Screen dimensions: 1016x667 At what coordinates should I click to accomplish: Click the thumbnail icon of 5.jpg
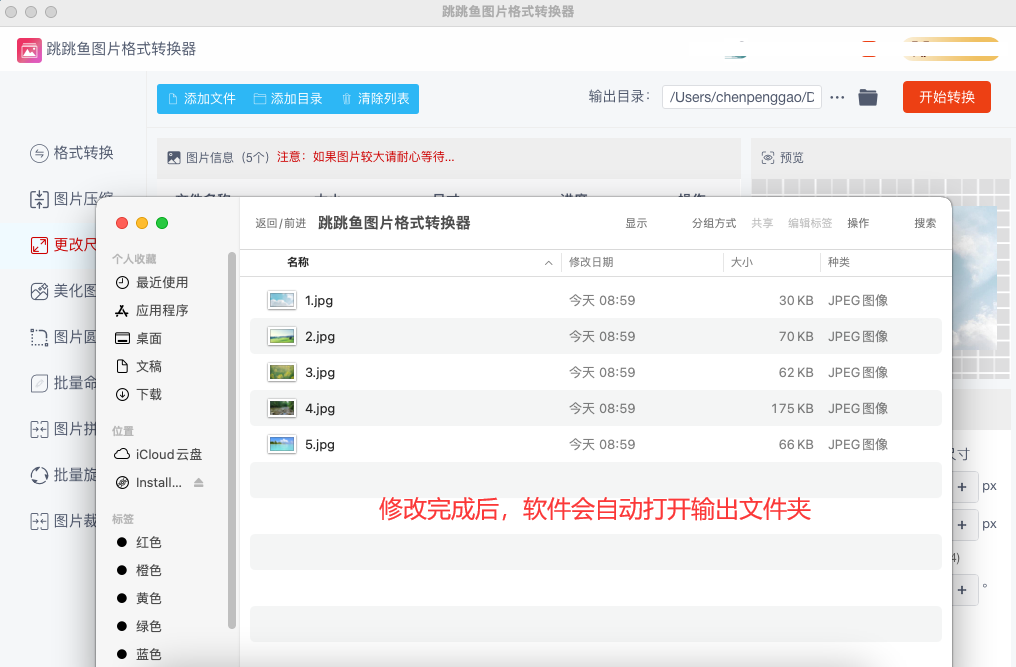click(282, 444)
